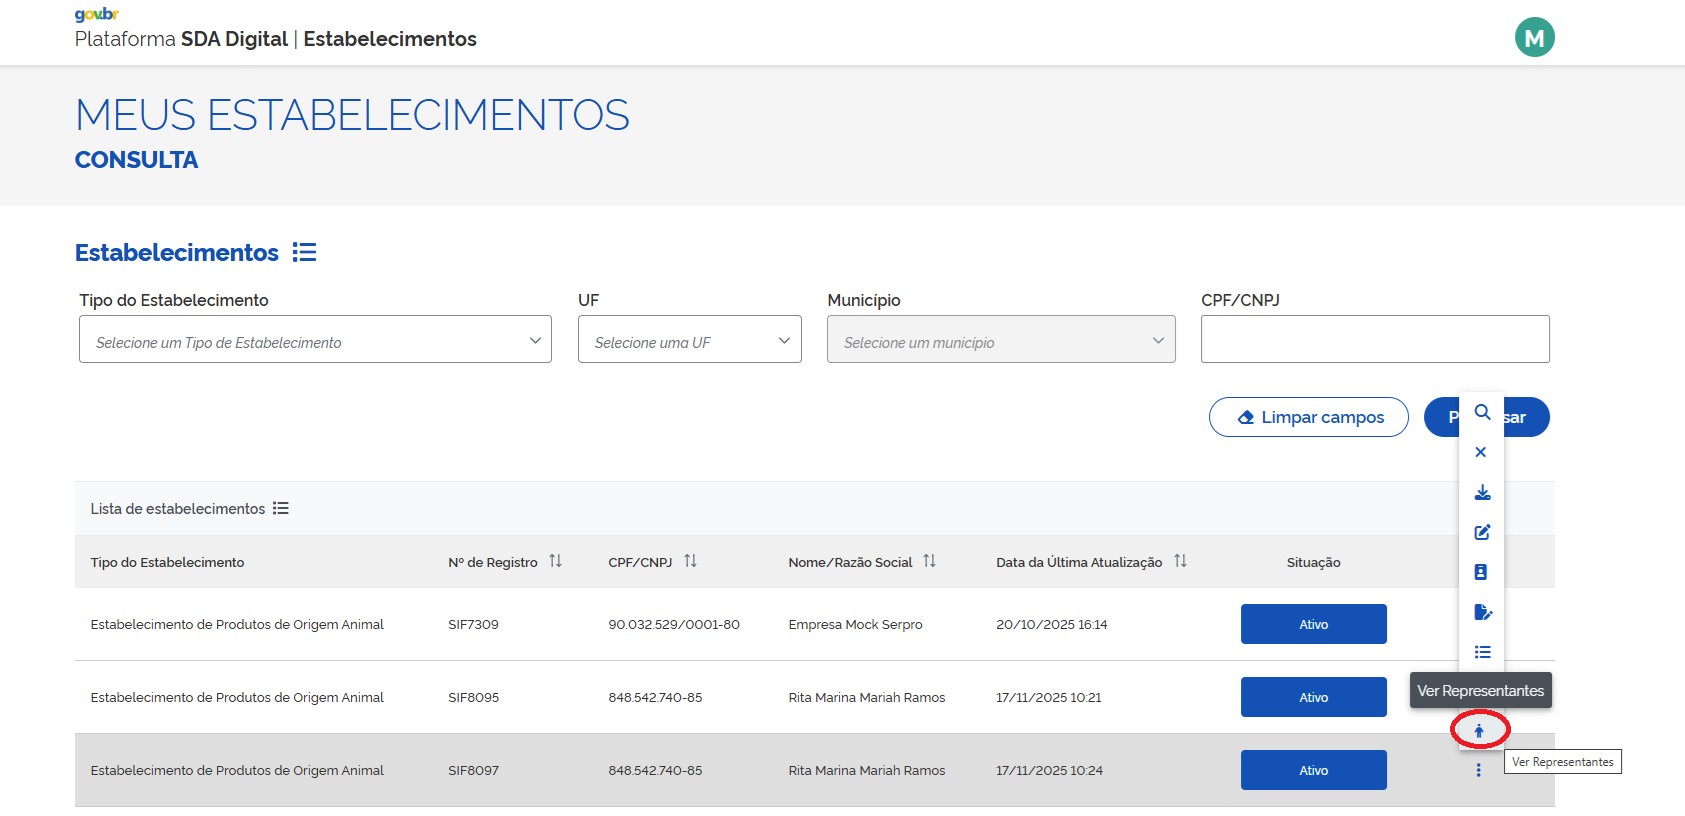
Task: Open the Tipo do Estabelecimento dropdown
Action: (315, 340)
